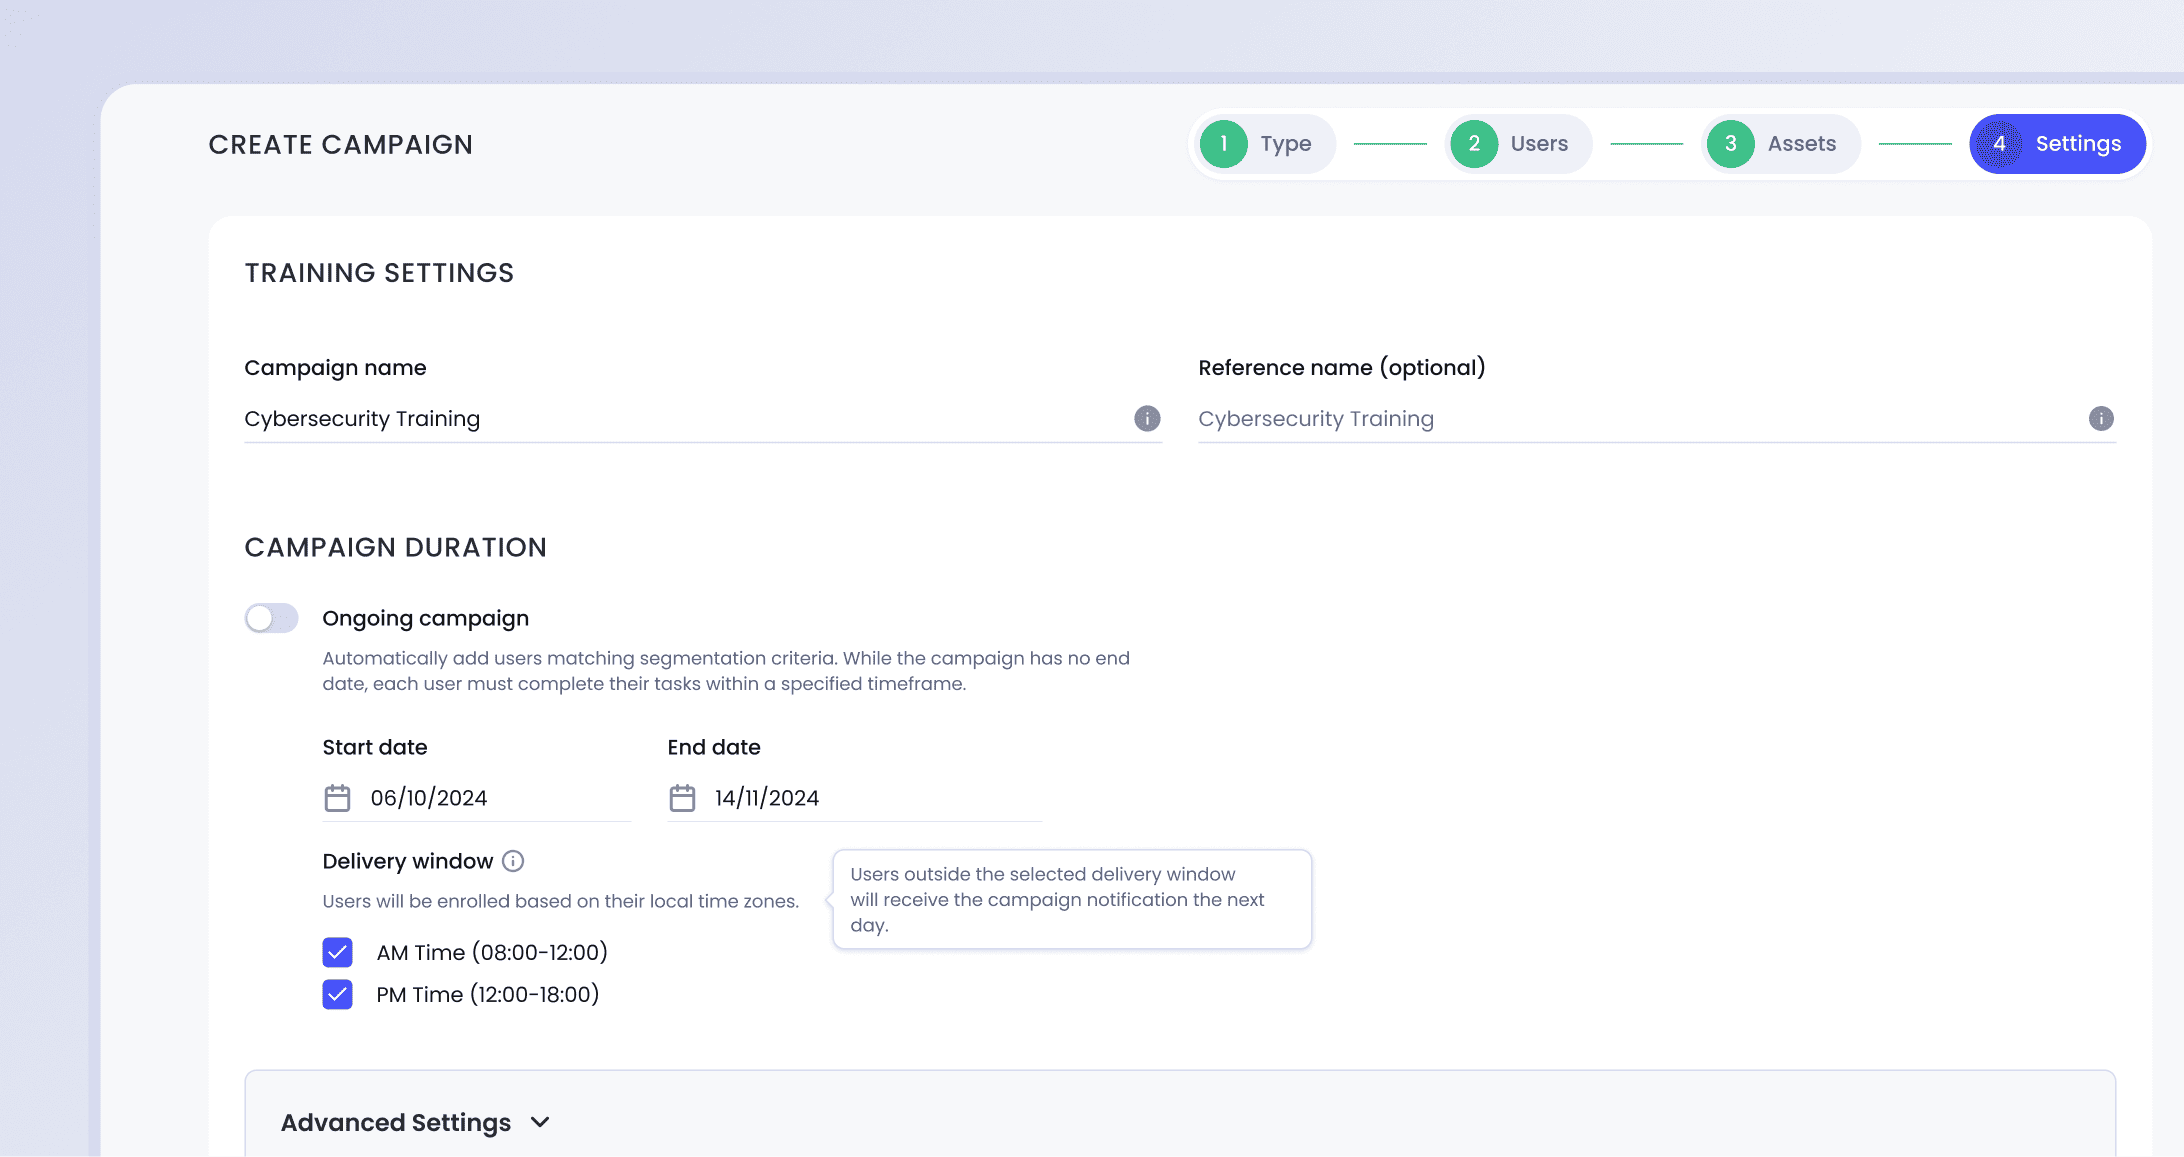Viewport: 2184px width, 1157px height.
Task: Click the step 1 green circle
Action: 1223,144
